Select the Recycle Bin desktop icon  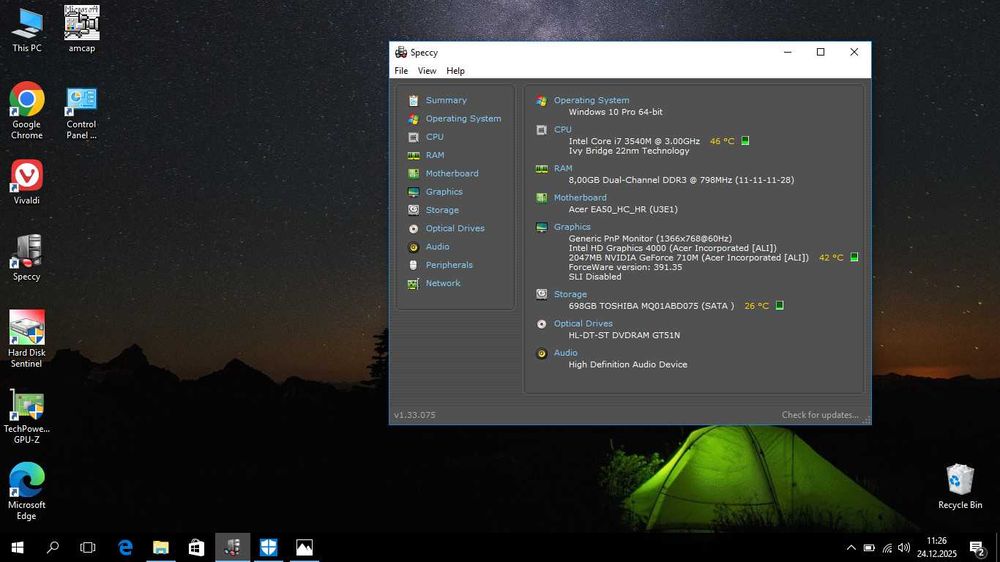pyautogui.click(x=960, y=487)
